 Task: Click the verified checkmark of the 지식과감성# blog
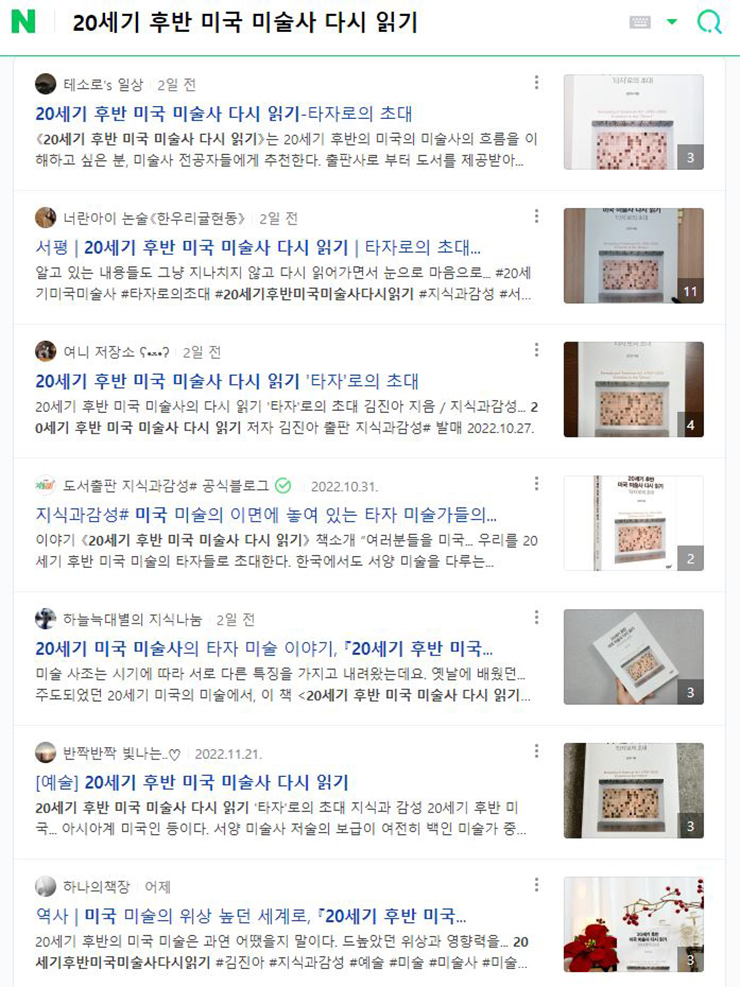(x=283, y=485)
